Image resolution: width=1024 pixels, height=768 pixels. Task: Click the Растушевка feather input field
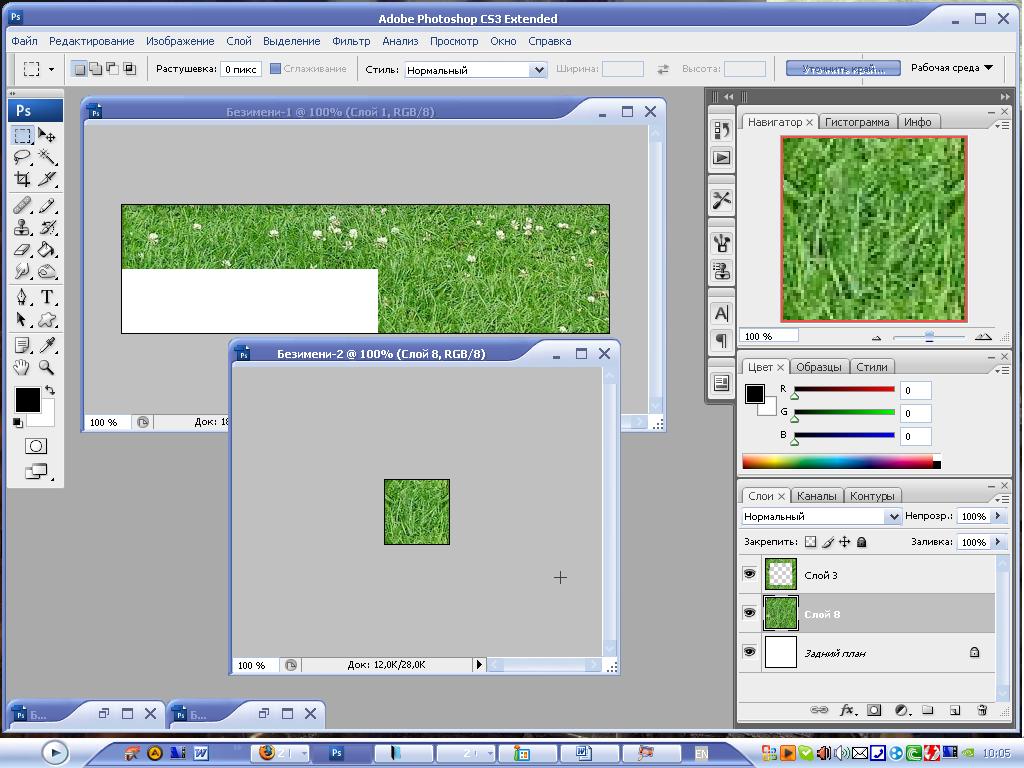(240, 69)
